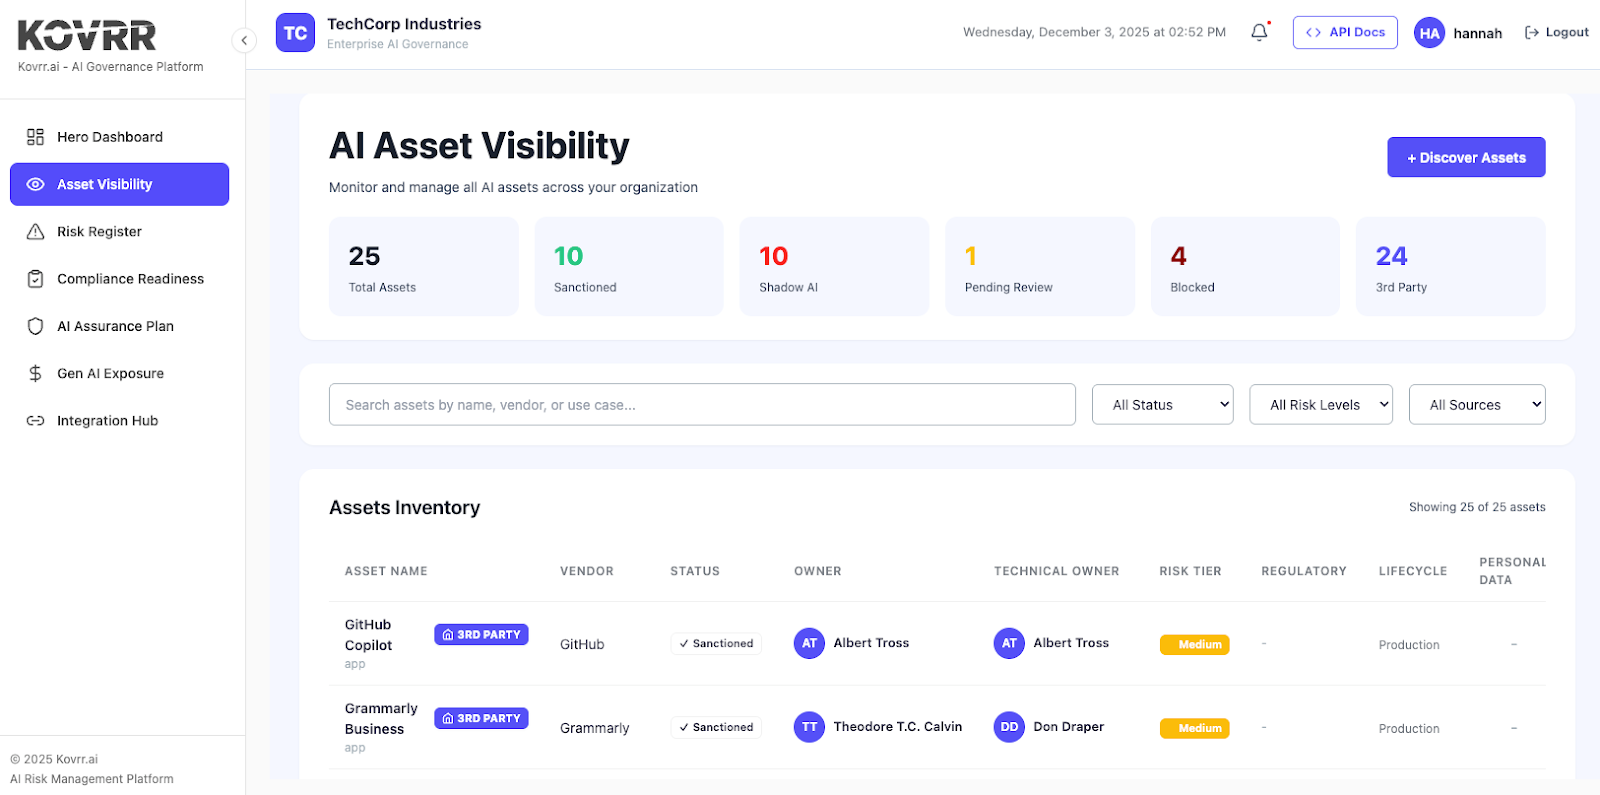Click the TT avatar for Theodore T.C. Calvin
The width and height of the screenshot is (1600, 795).
809,727
